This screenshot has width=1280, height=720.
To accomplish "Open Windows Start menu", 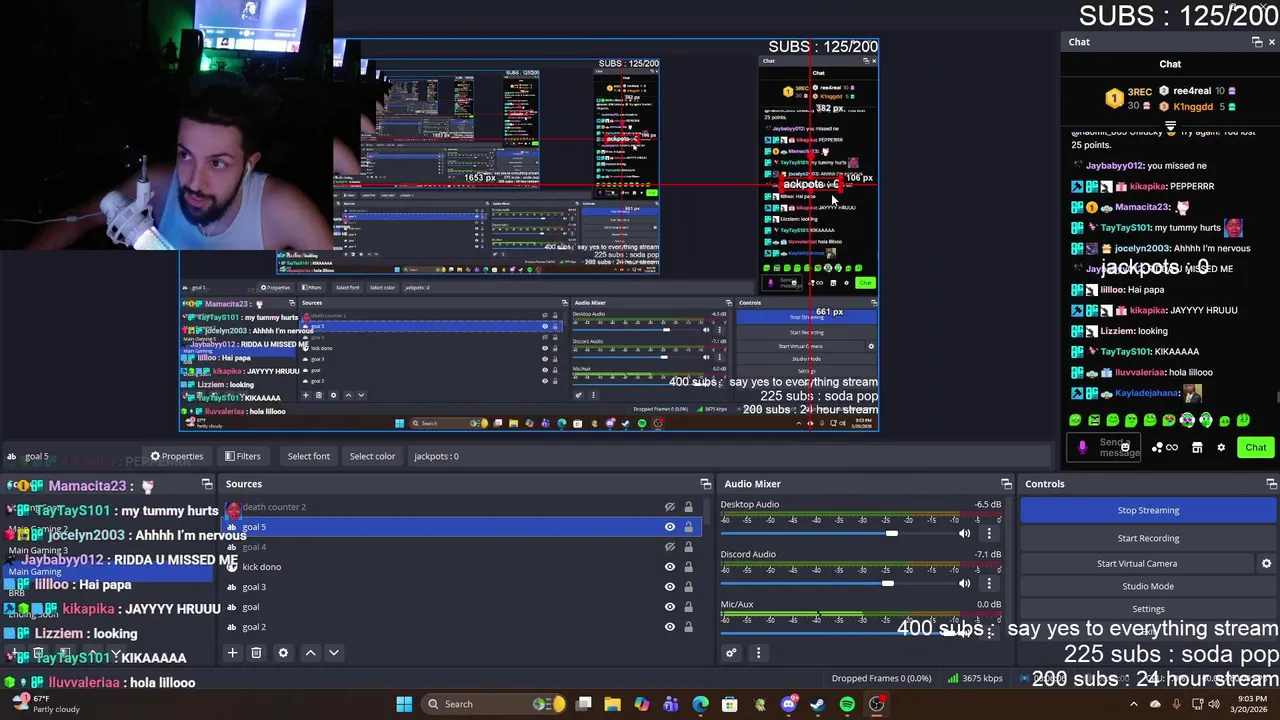I will [x=404, y=704].
